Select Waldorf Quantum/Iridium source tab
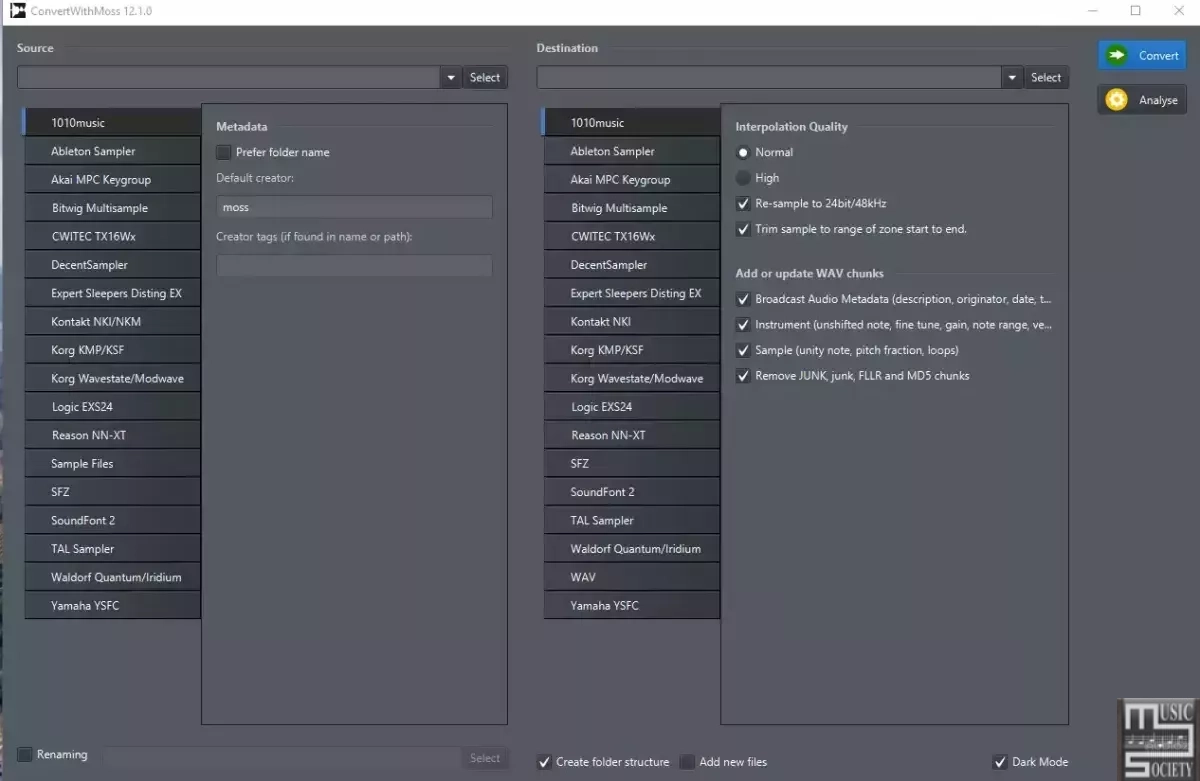This screenshot has width=1200, height=781. (x=112, y=577)
